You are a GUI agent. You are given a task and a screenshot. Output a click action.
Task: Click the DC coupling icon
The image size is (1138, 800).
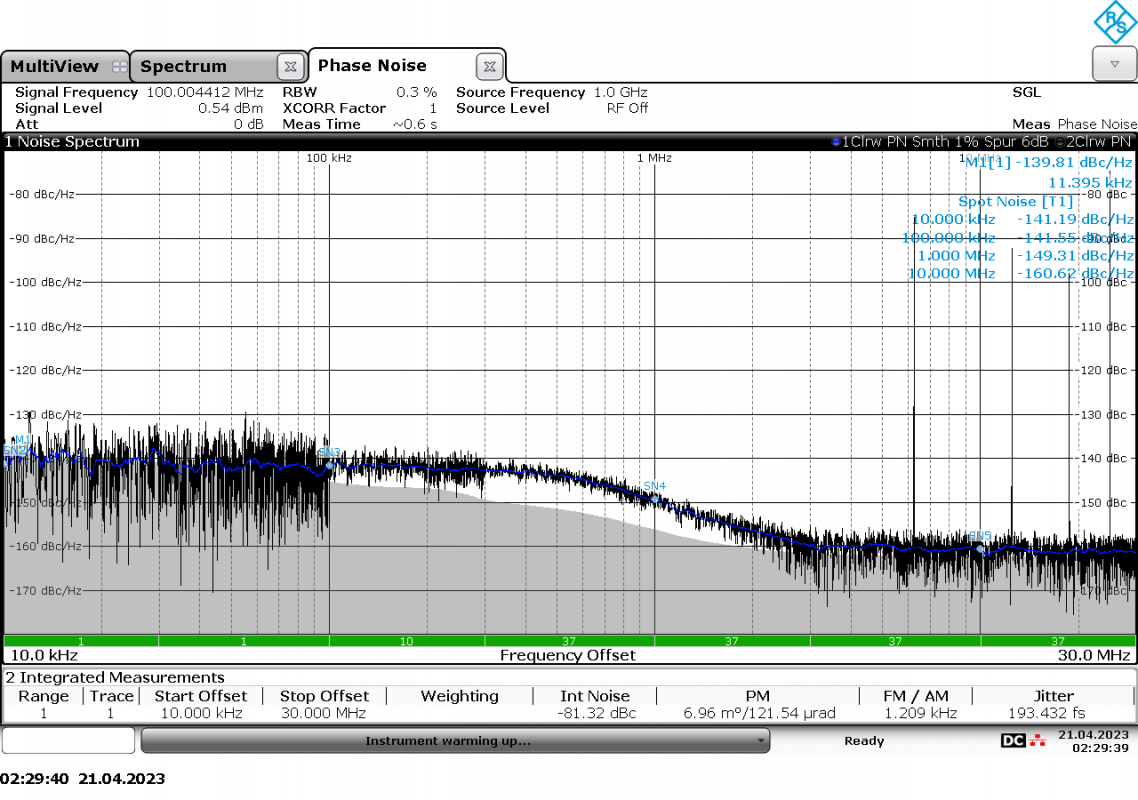click(x=1012, y=740)
